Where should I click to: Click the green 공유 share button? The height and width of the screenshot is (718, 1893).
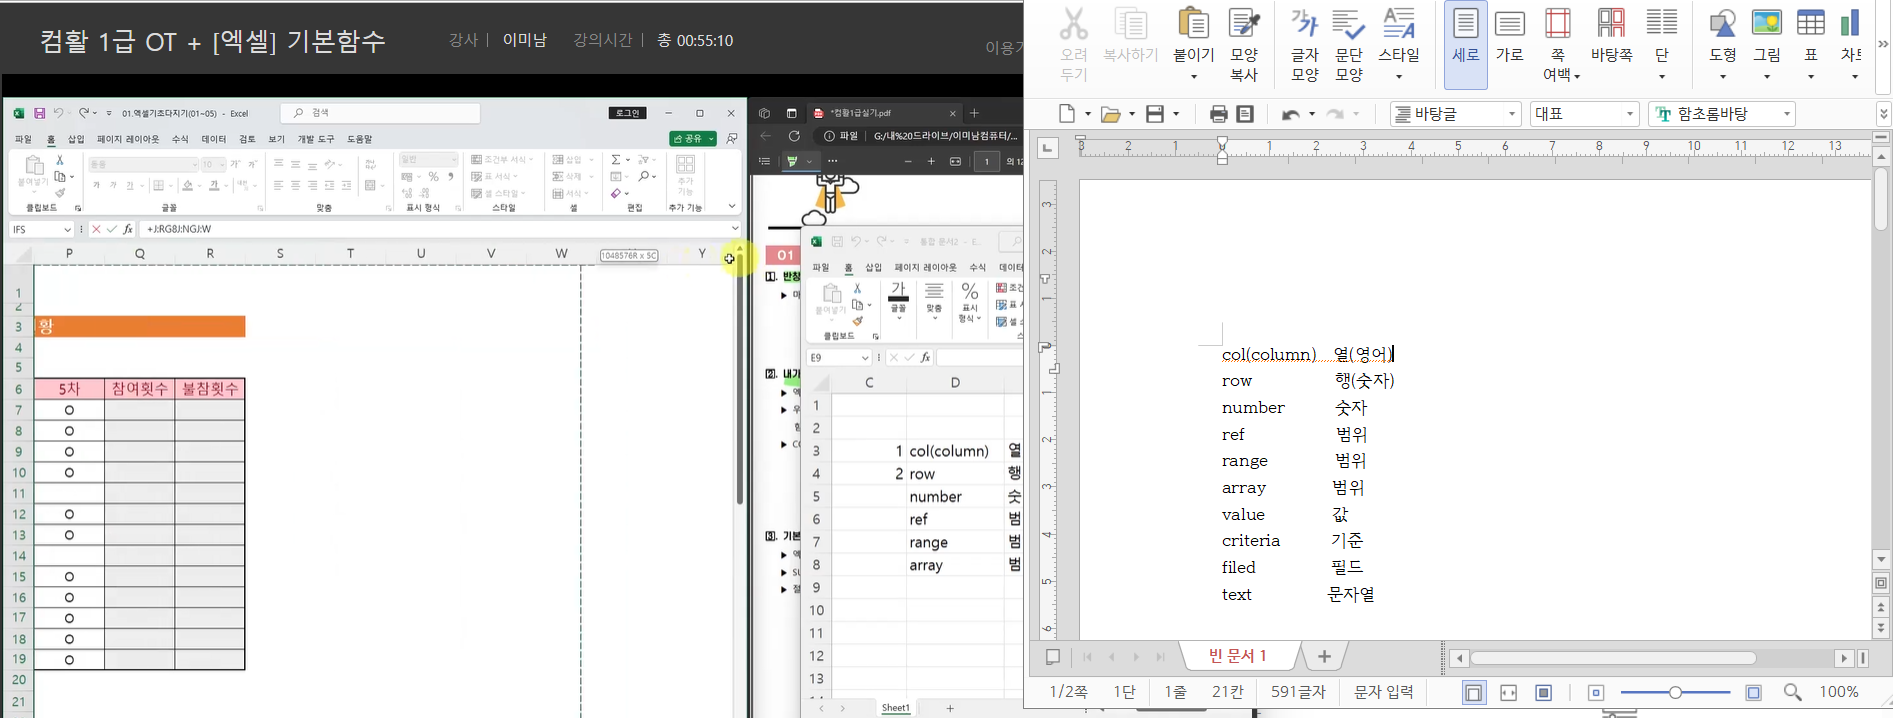(x=692, y=138)
